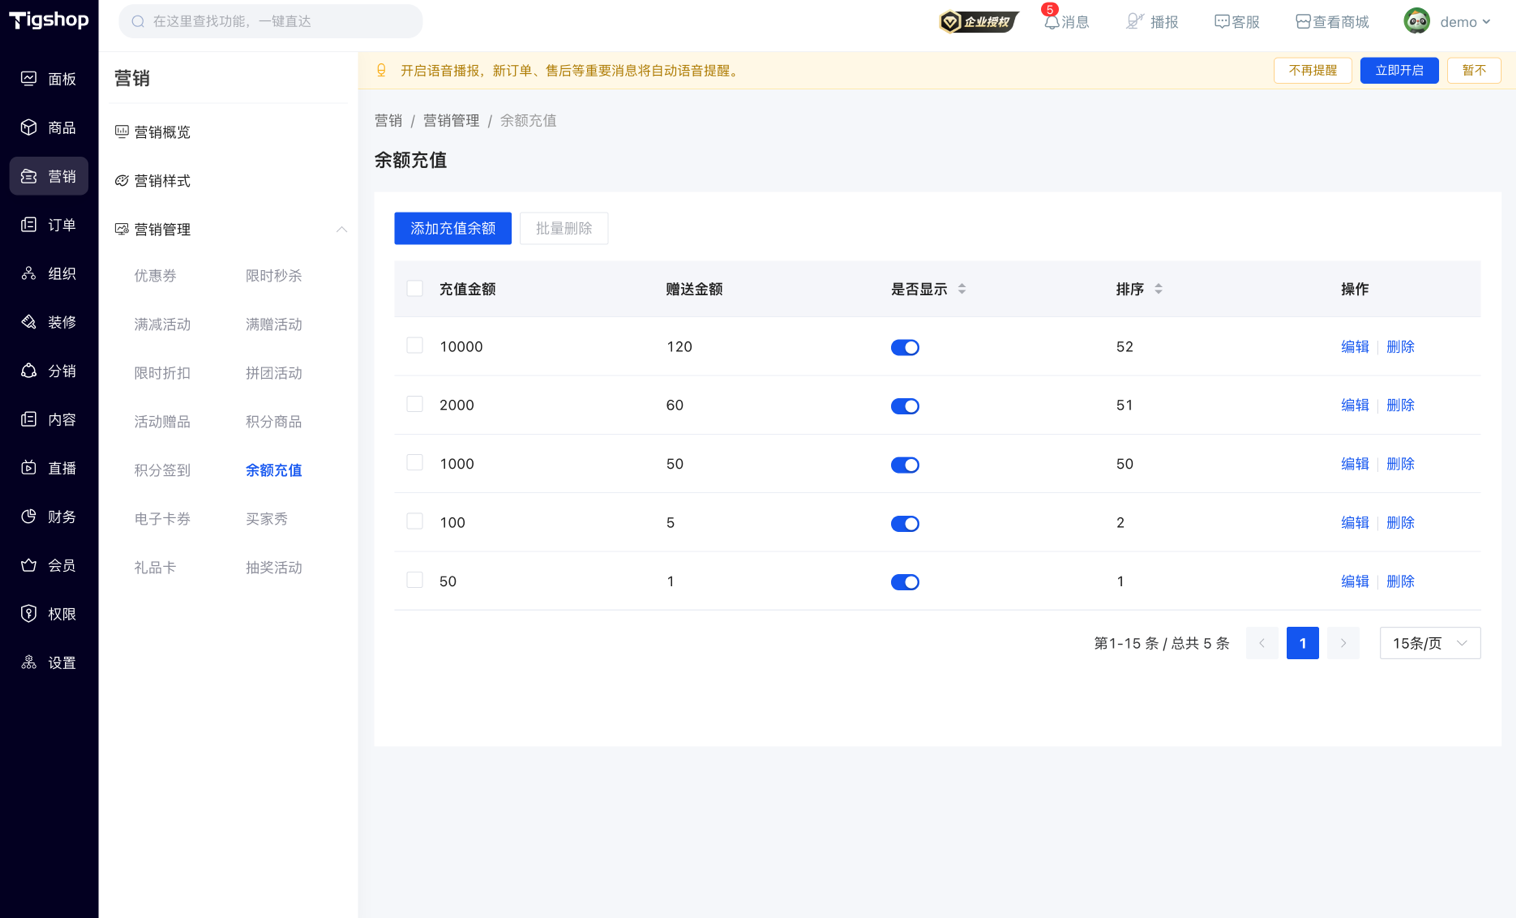
Task: Open the 直播 live stream sidebar icon
Action: (x=29, y=468)
